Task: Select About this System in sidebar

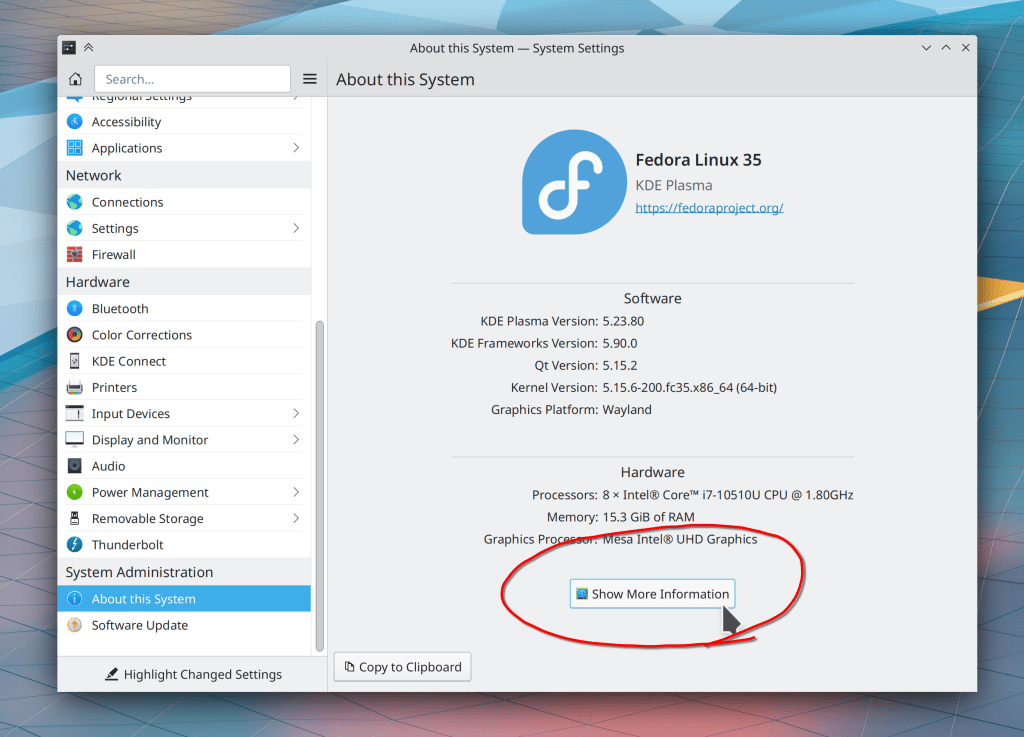Action: (x=143, y=599)
